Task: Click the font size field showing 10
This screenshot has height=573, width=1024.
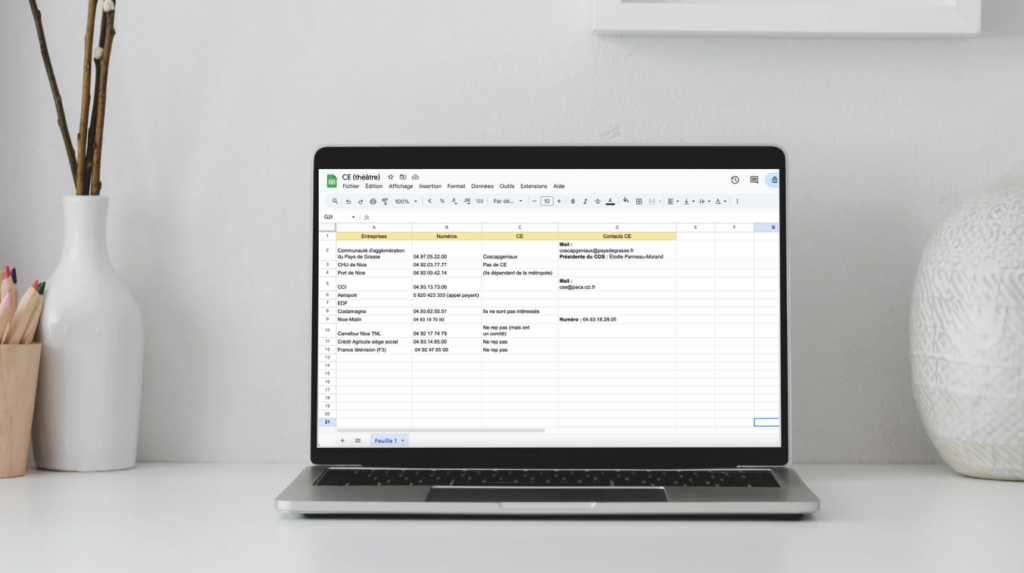Action: point(547,201)
